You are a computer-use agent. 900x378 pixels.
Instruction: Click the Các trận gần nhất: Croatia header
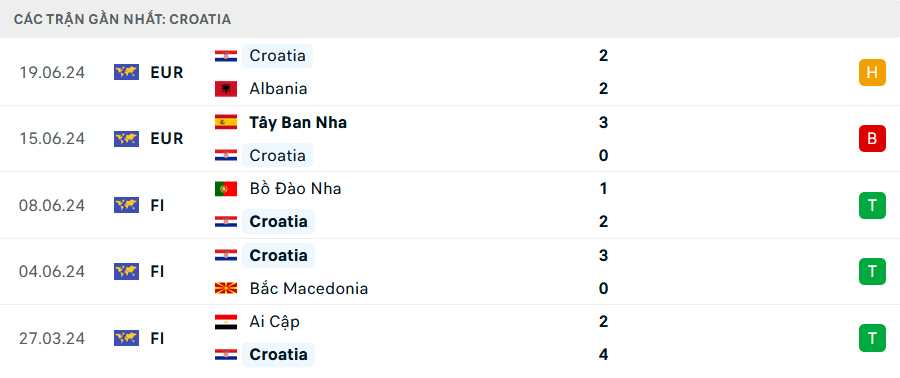click(x=123, y=20)
